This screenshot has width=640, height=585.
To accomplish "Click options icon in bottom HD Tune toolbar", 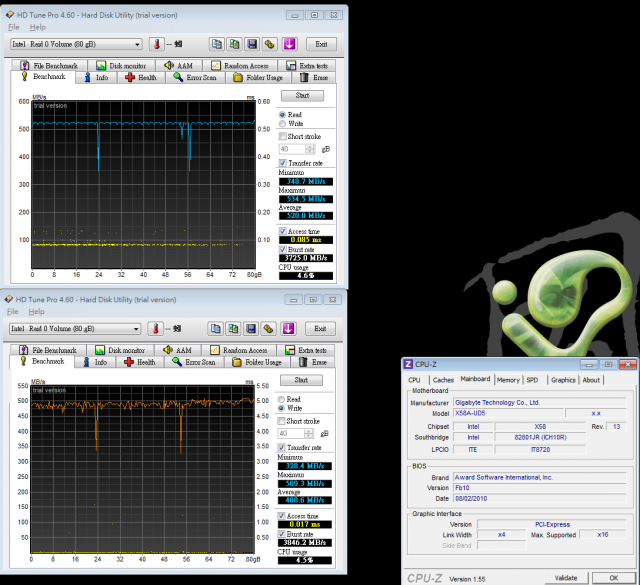I will coord(269,329).
